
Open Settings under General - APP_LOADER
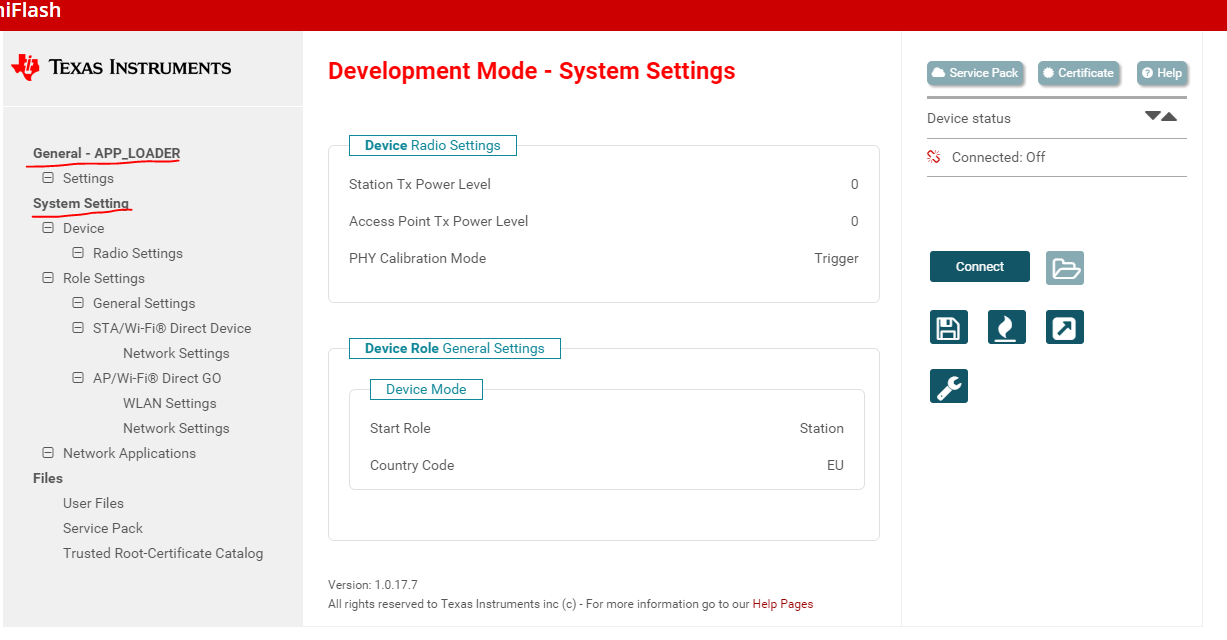click(88, 178)
